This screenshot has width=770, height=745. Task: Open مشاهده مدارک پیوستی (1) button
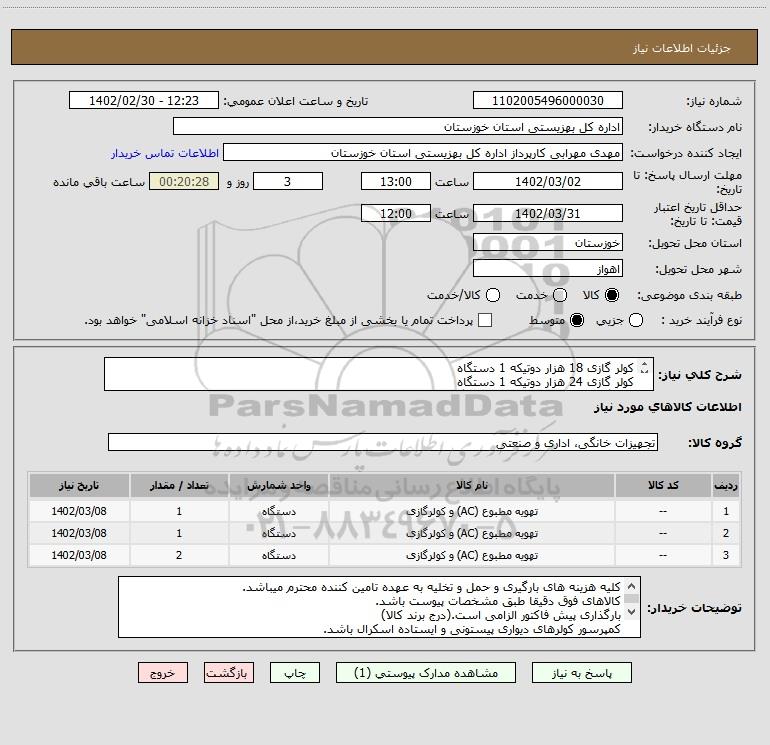(x=426, y=673)
